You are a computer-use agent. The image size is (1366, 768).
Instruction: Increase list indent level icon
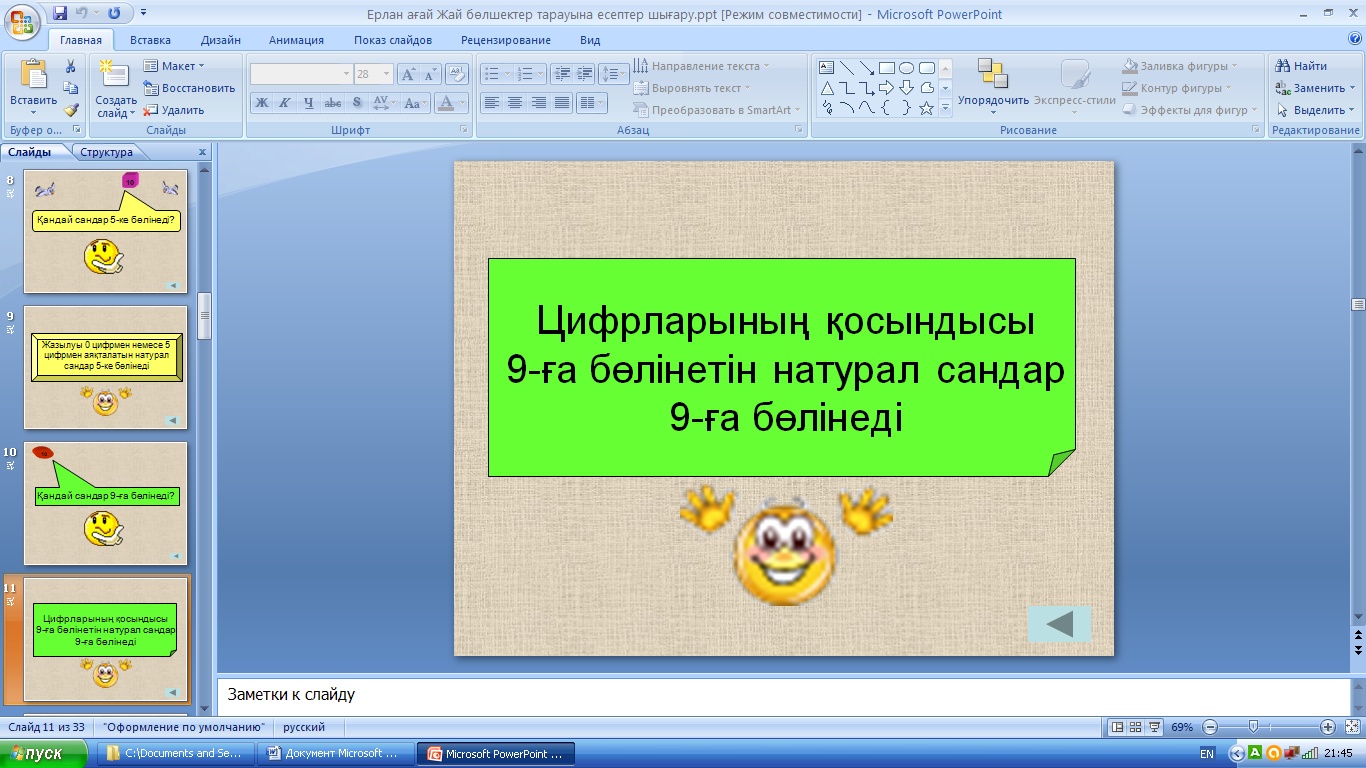pos(584,74)
